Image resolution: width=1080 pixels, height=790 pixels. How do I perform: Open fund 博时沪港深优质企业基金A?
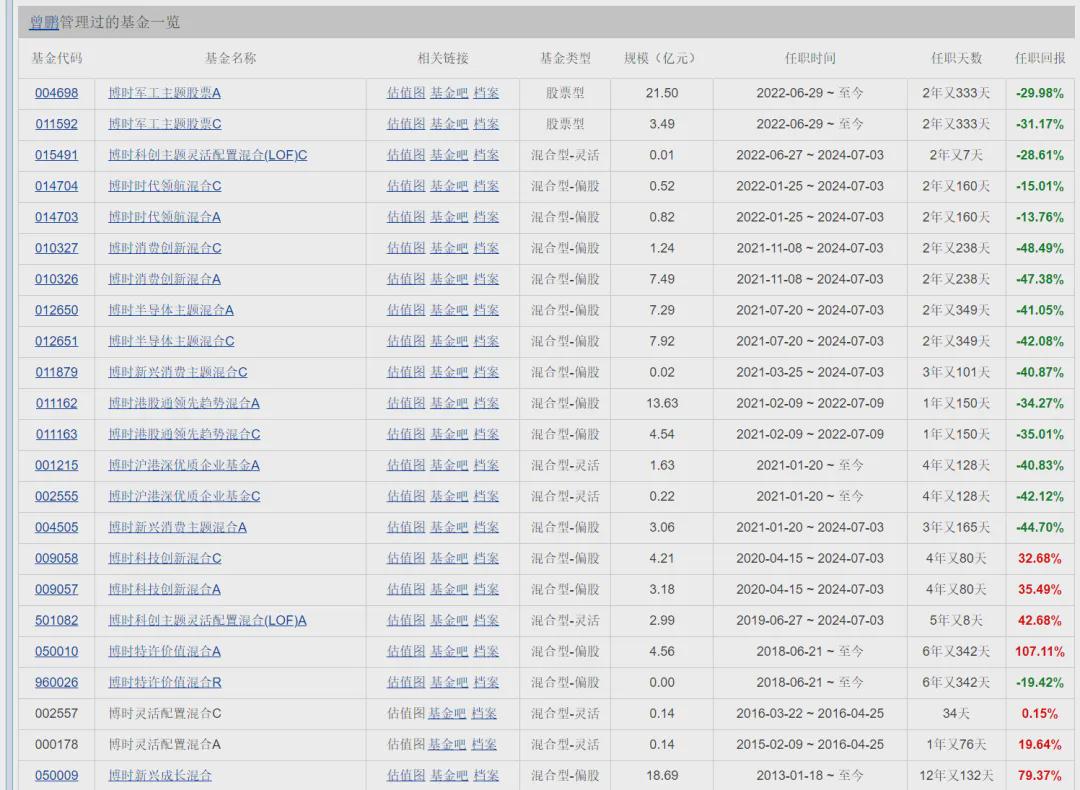[184, 465]
